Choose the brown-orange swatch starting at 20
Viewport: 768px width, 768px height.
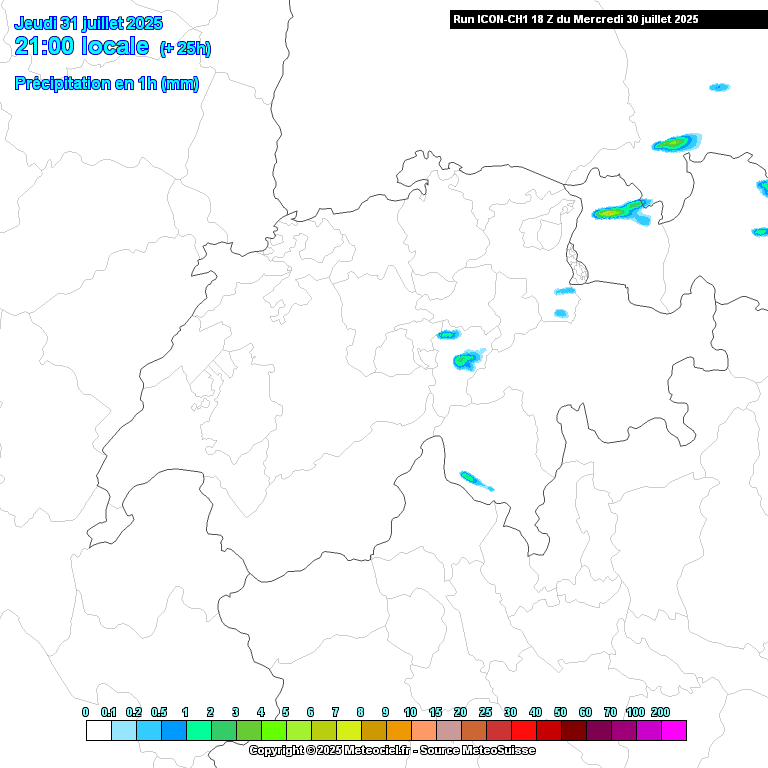pos(474,730)
